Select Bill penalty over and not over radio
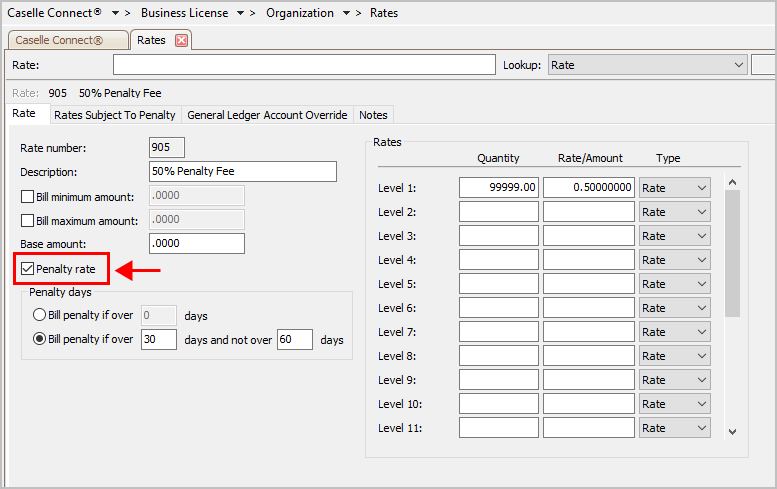Viewport: 777px width, 489px height. (39, 339)
